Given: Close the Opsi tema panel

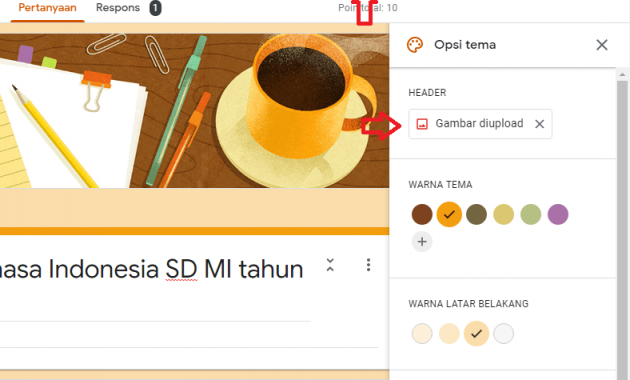Looking at the screenshot, I should (x=601, y=45).
